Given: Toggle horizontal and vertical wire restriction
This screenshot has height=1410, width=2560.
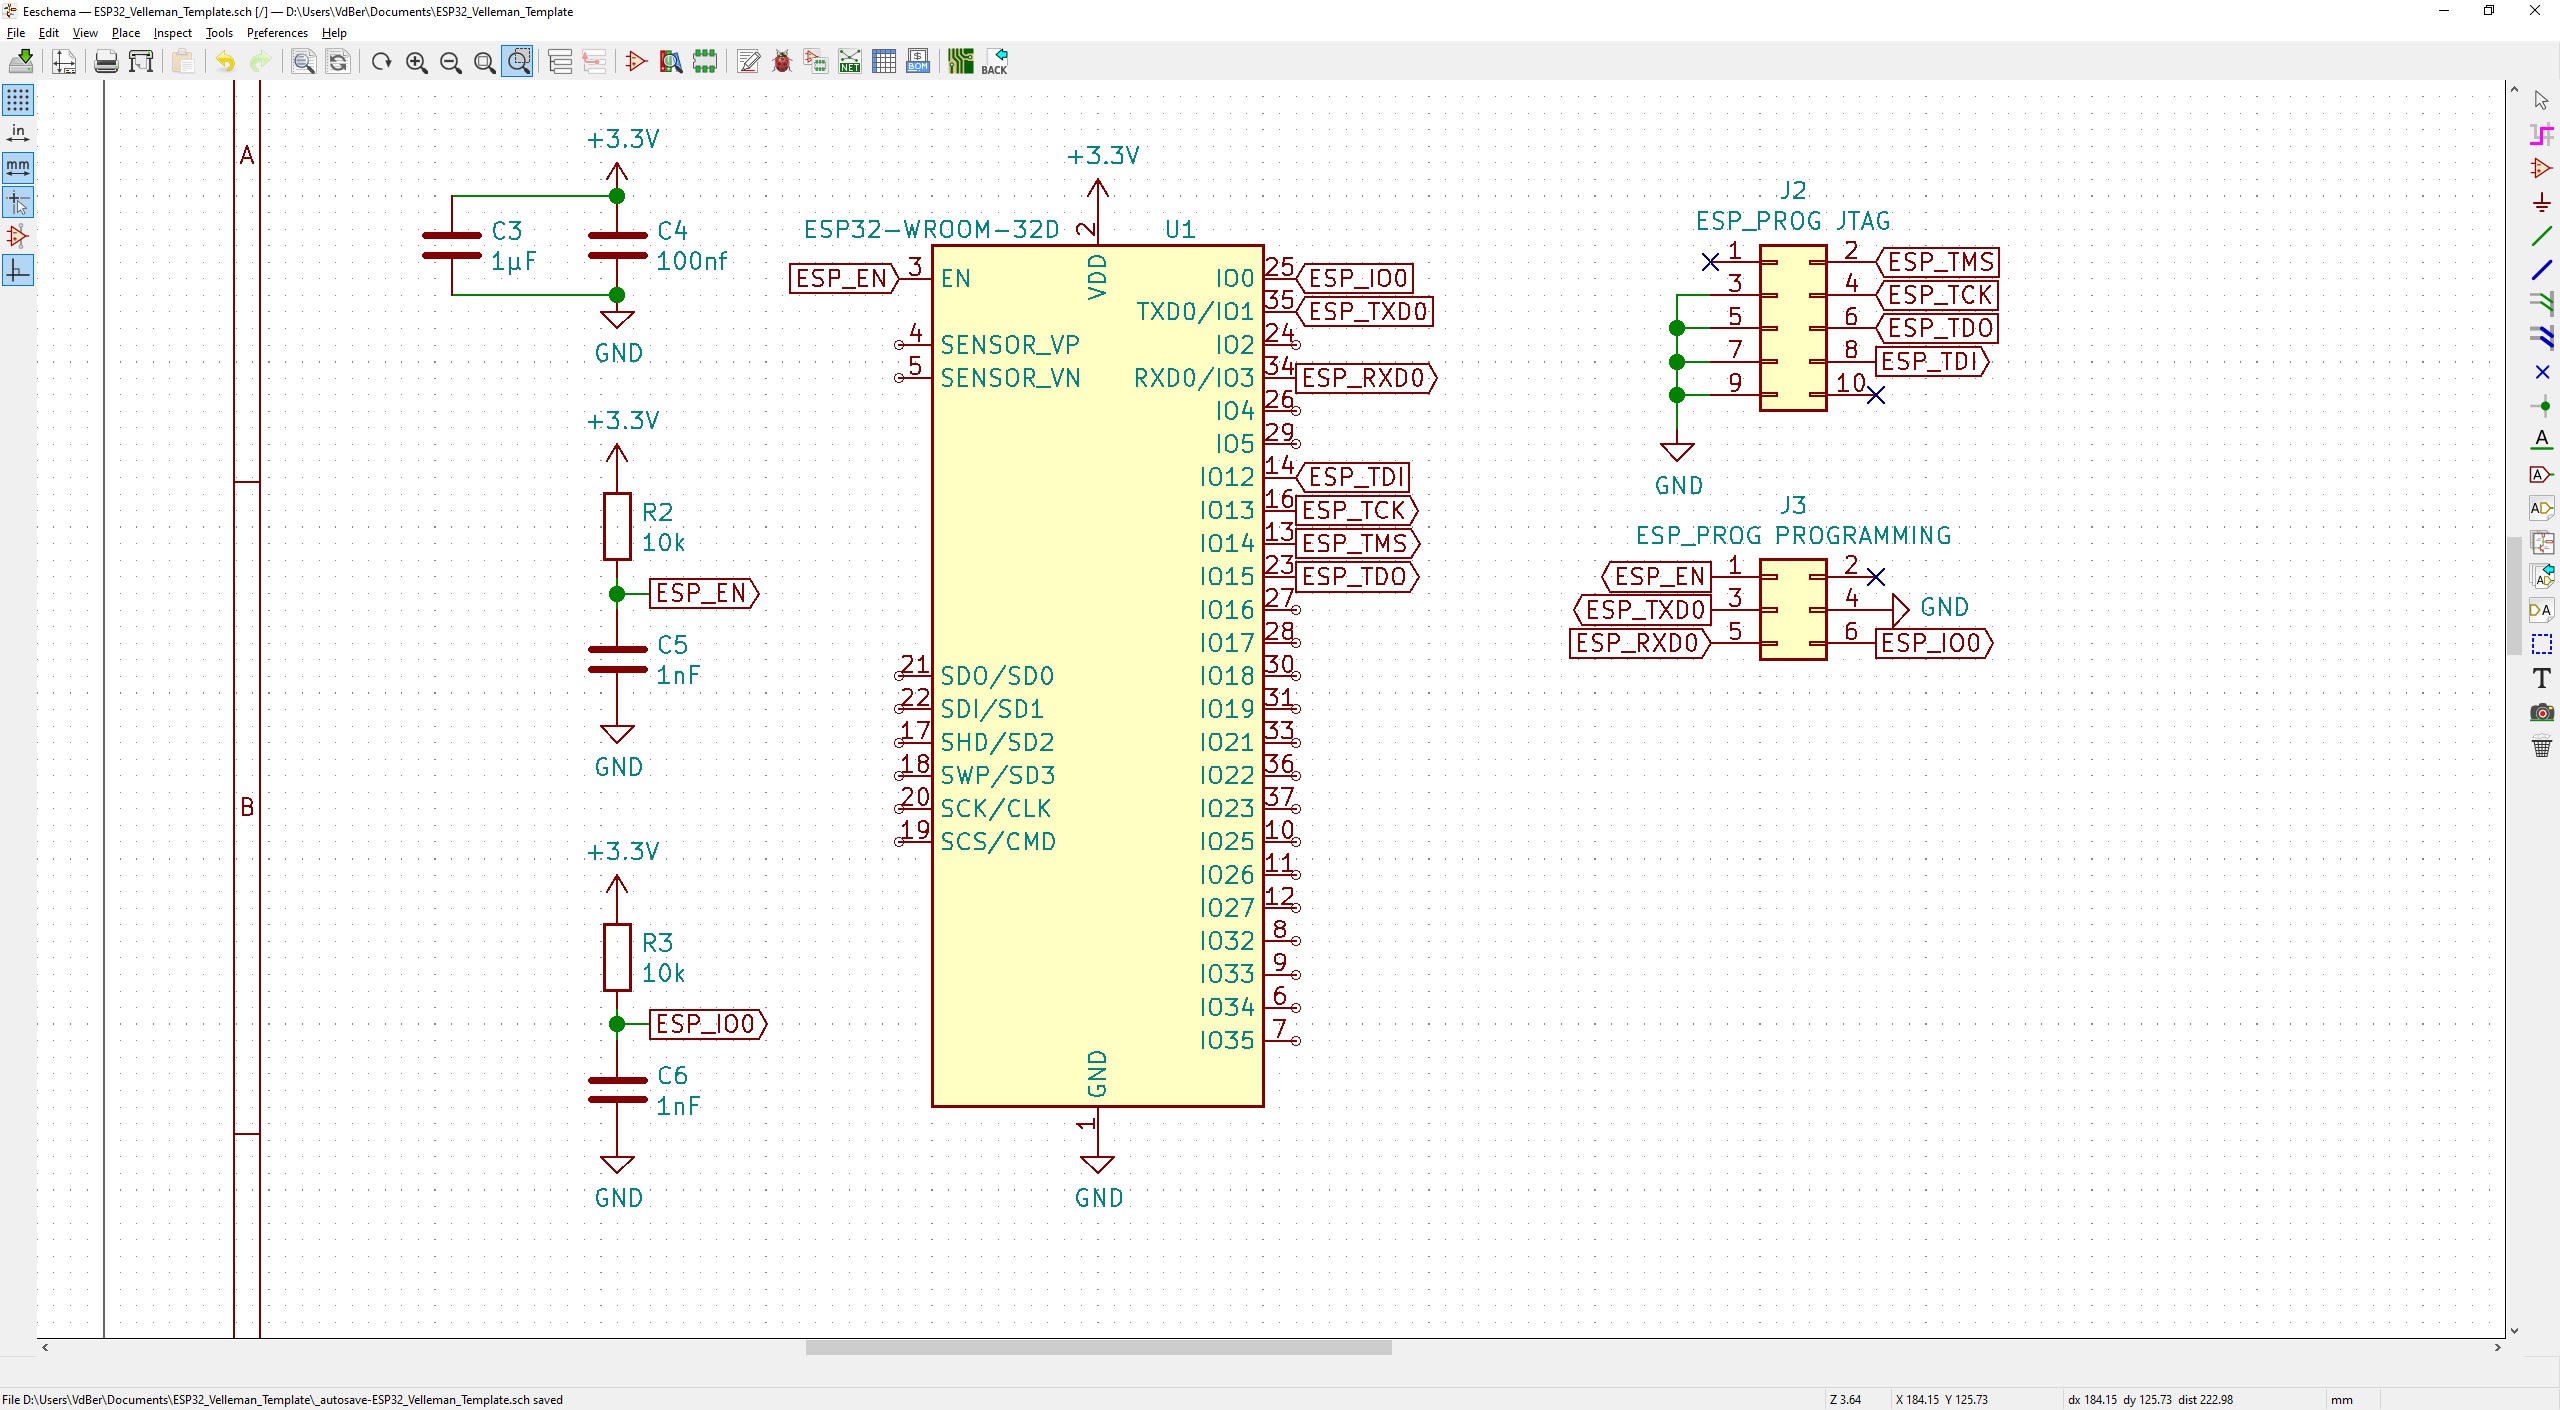Looking at the screenshot, I should point(18,270).
